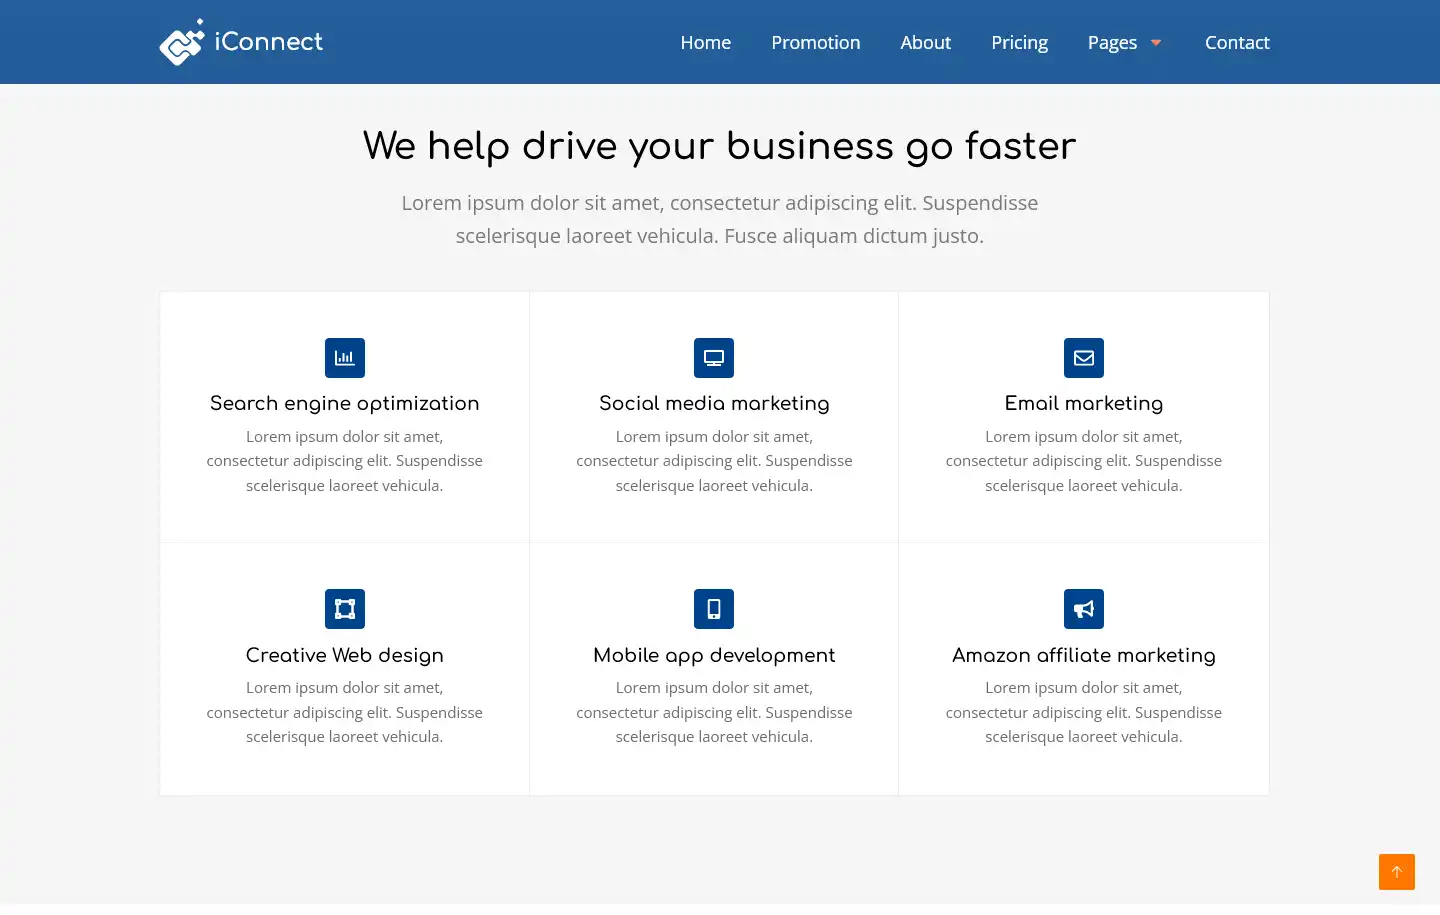Click the monitor icon for social media
This screenshot has height=915, width=1440.
coord(714,358)
